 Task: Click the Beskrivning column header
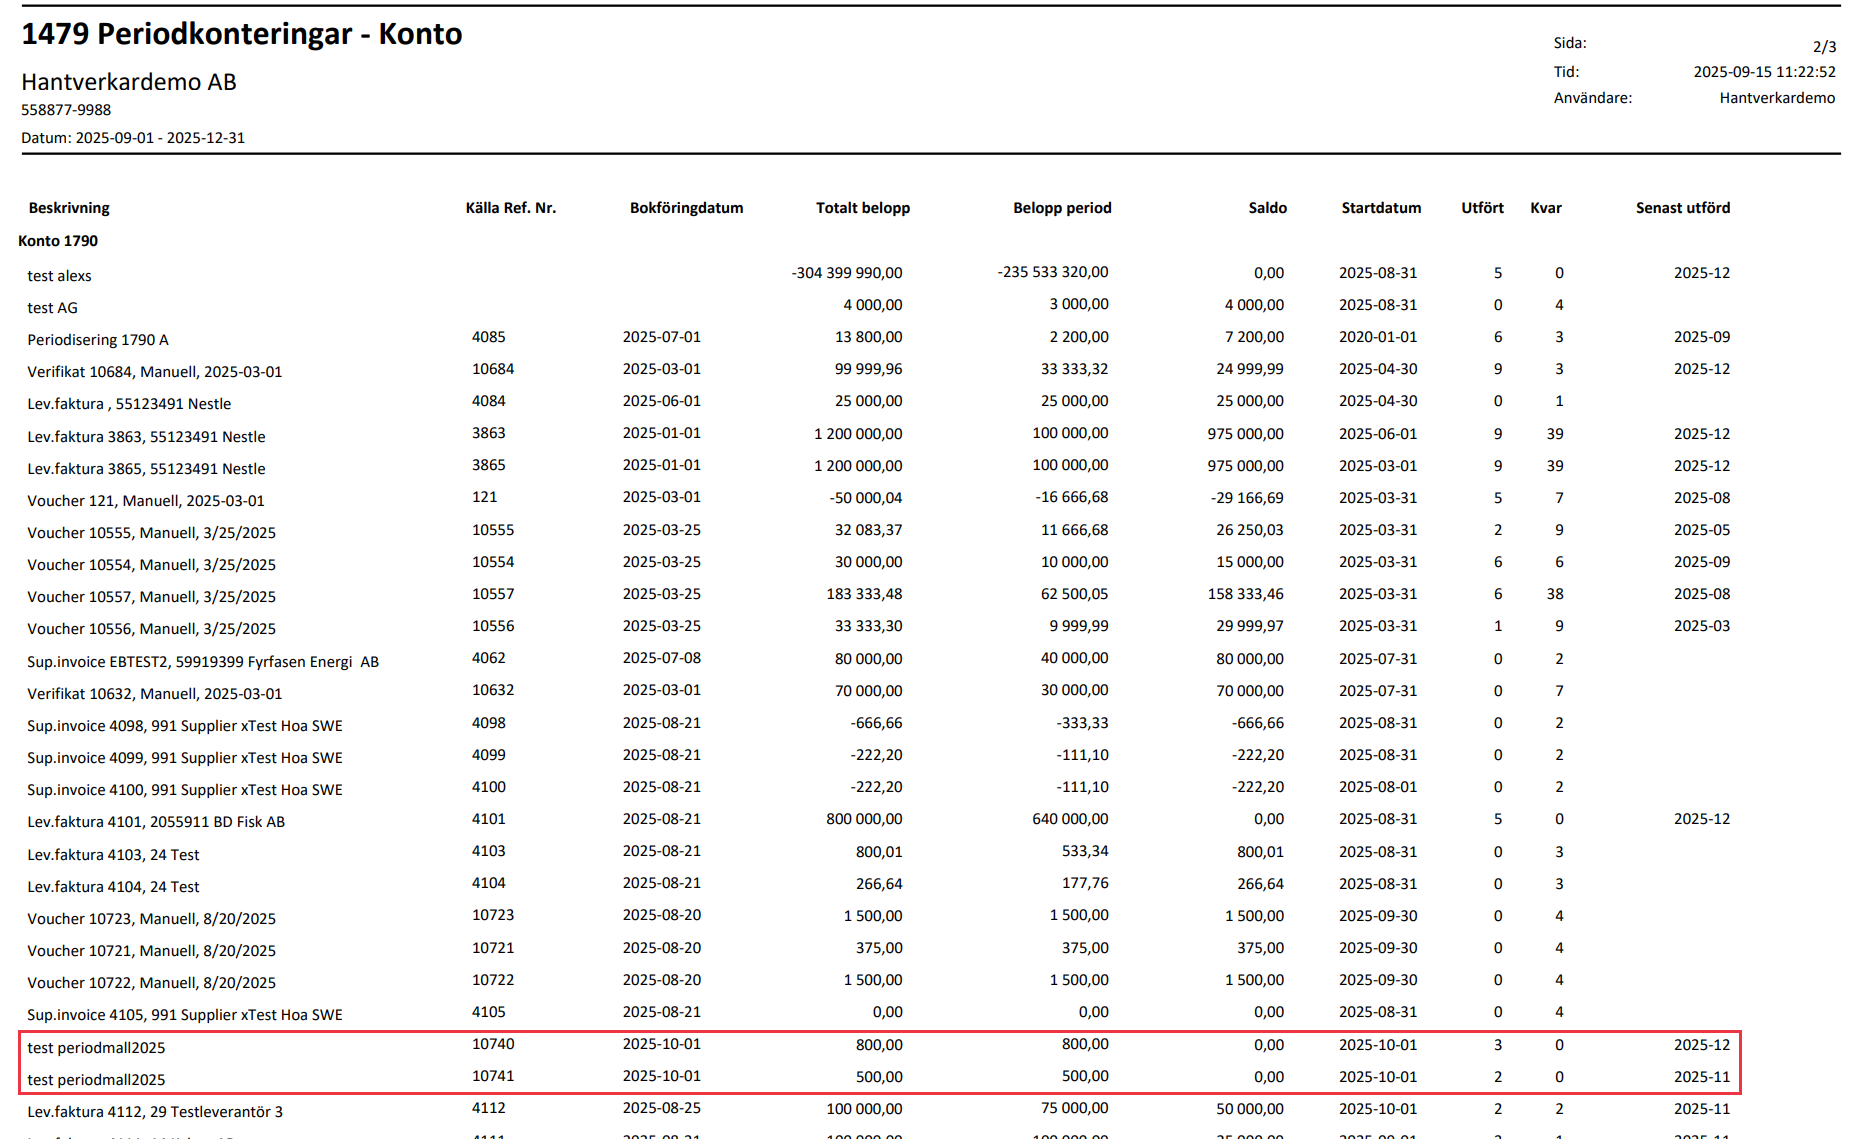click(69, 208)
